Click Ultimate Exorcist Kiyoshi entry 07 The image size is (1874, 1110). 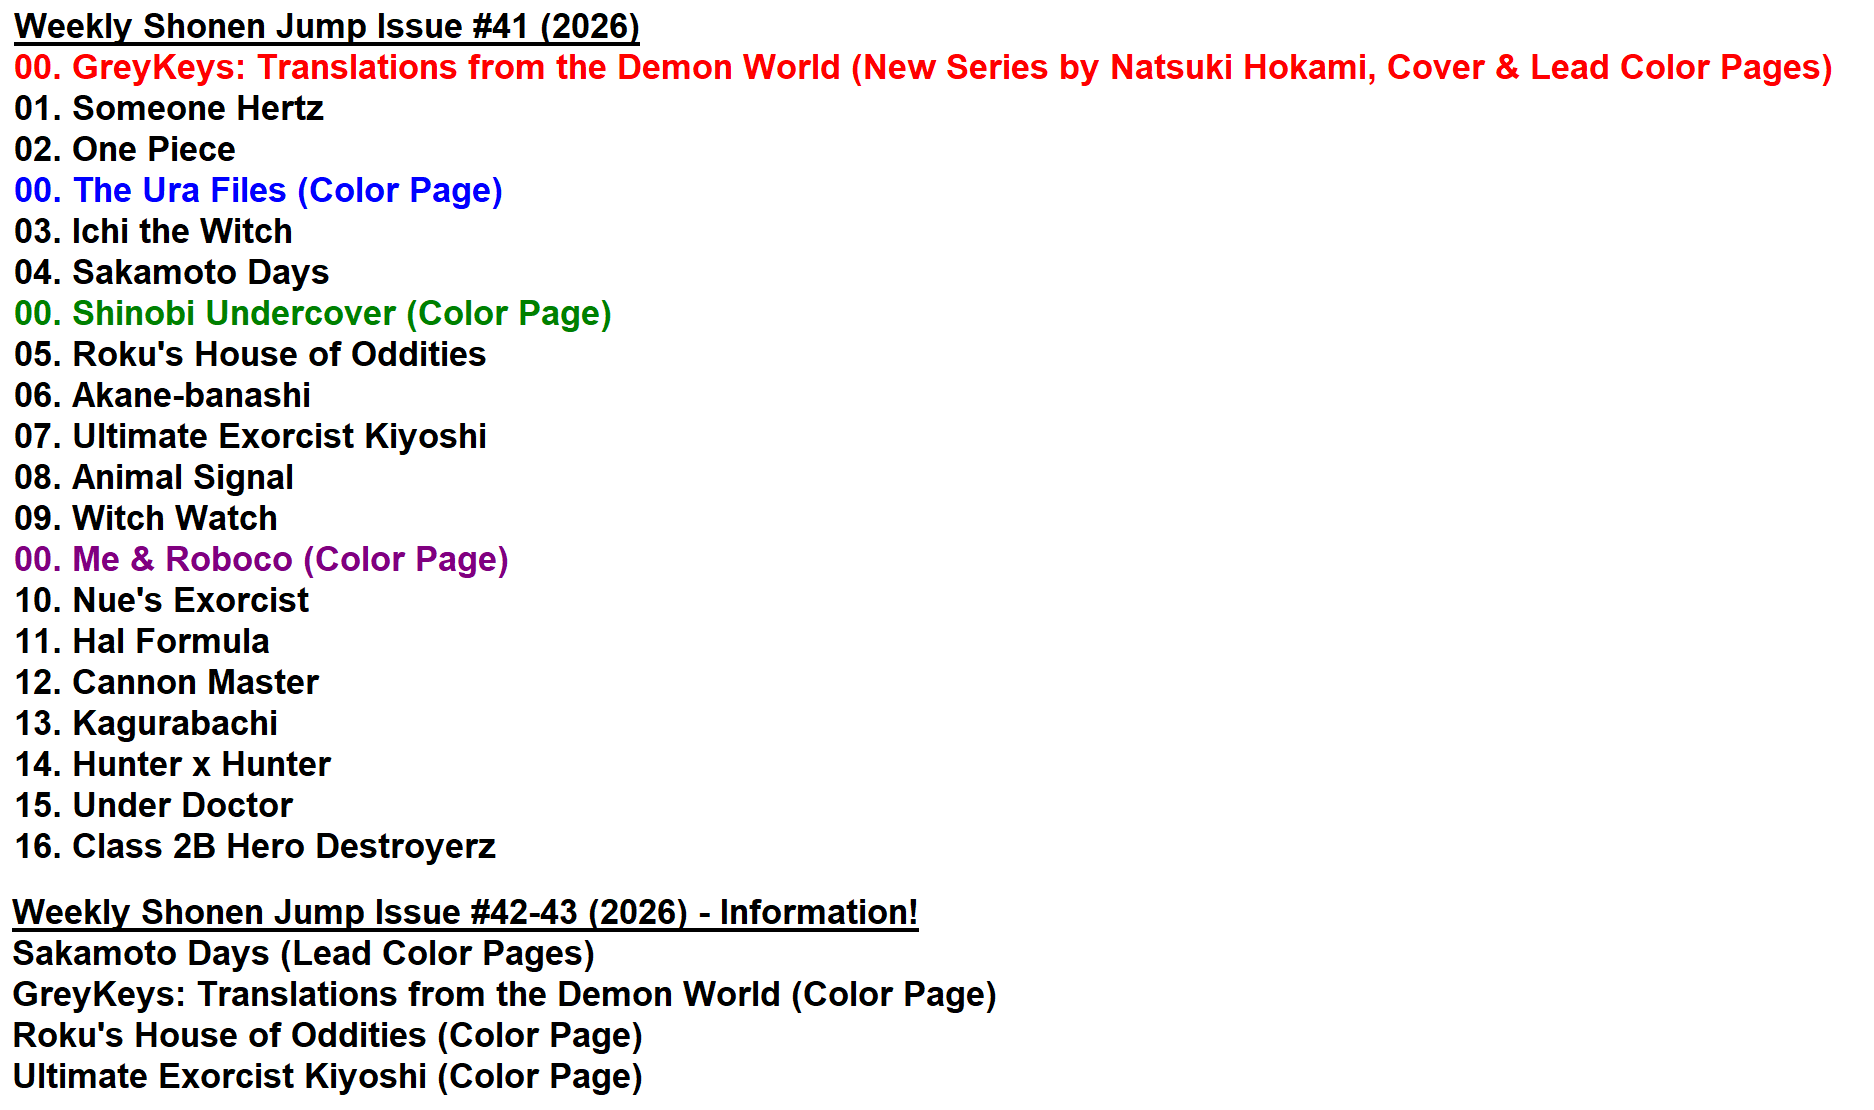coord(250,436)
